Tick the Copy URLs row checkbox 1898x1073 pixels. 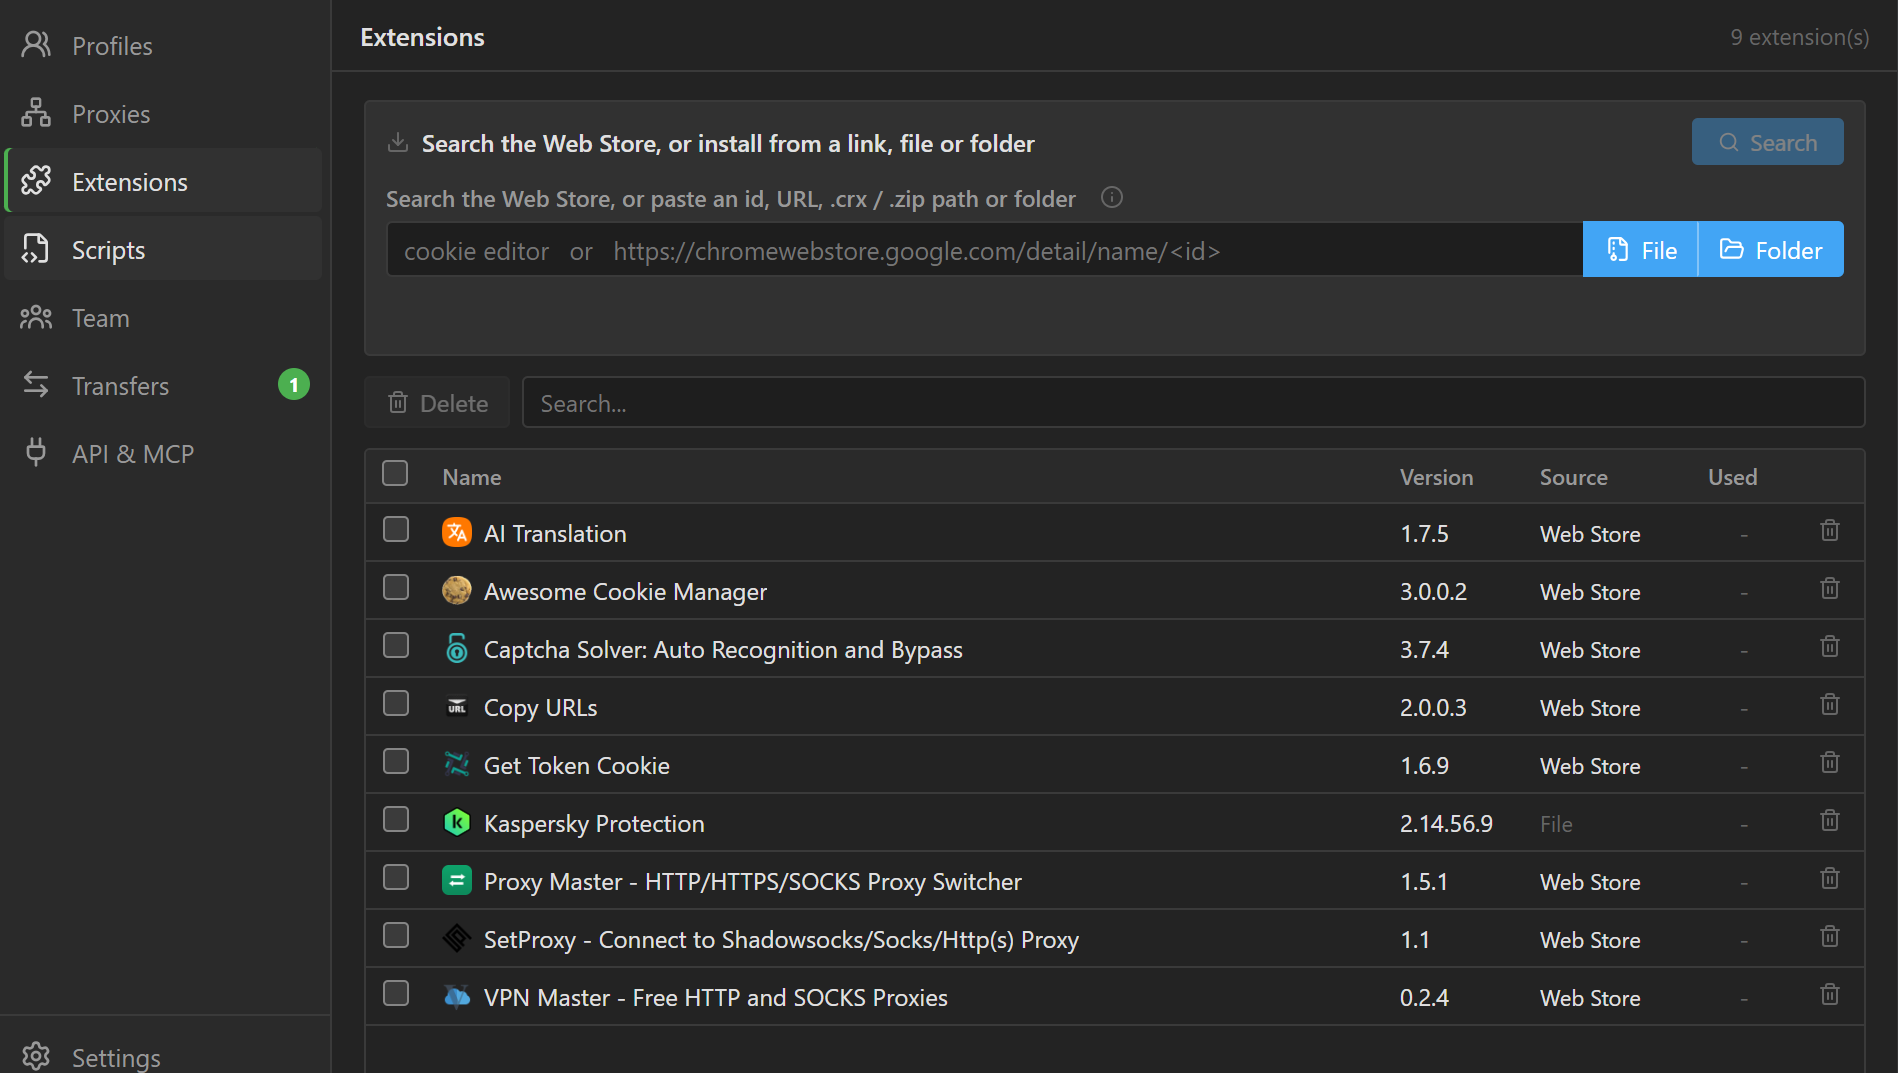pyautogui.click(x=396, y=703)
